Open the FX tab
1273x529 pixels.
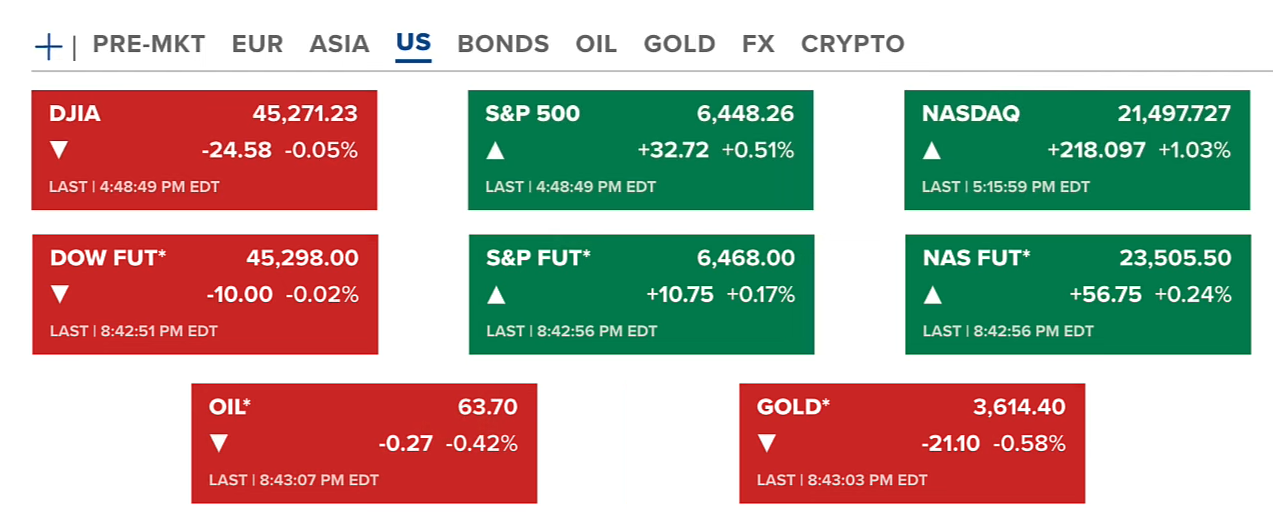click(x=758, y=44)
